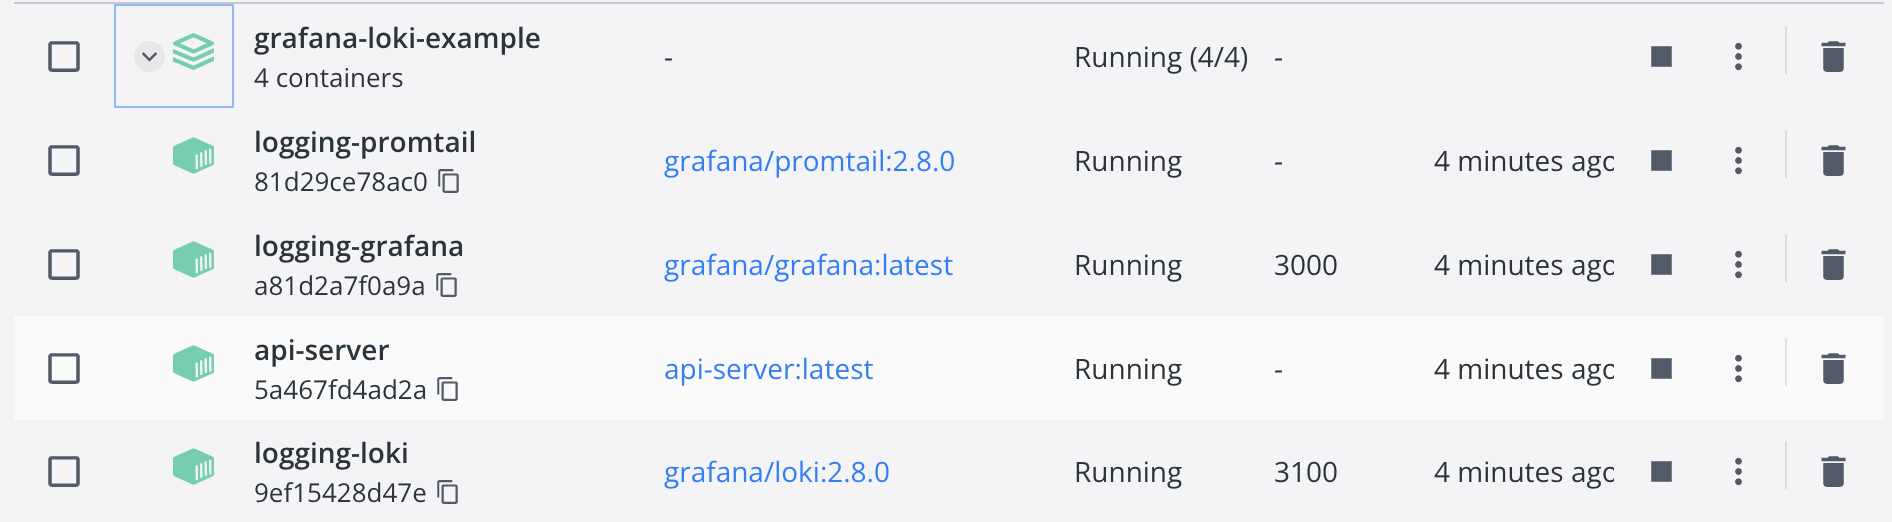
Task: Click the Running (4/4) status text
Action: click(1161, 58)
